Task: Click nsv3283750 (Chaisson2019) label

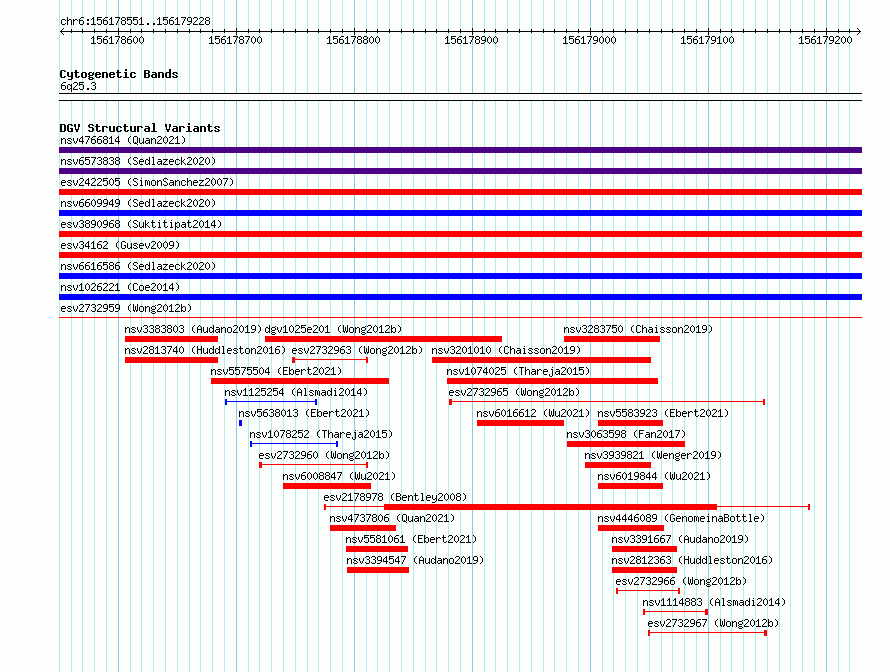Action: [x=638, y=329]
